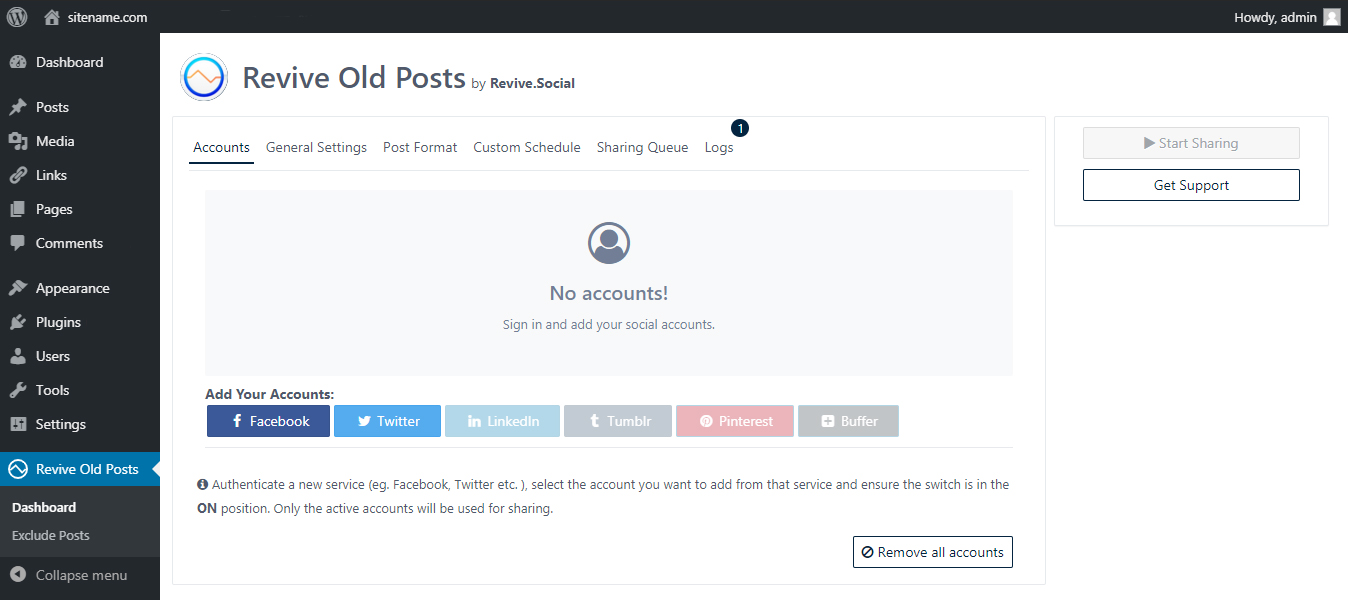The image size is (1348, 600).
Task: Click the Collapse menu arrow icon
Action: [18, 575]
